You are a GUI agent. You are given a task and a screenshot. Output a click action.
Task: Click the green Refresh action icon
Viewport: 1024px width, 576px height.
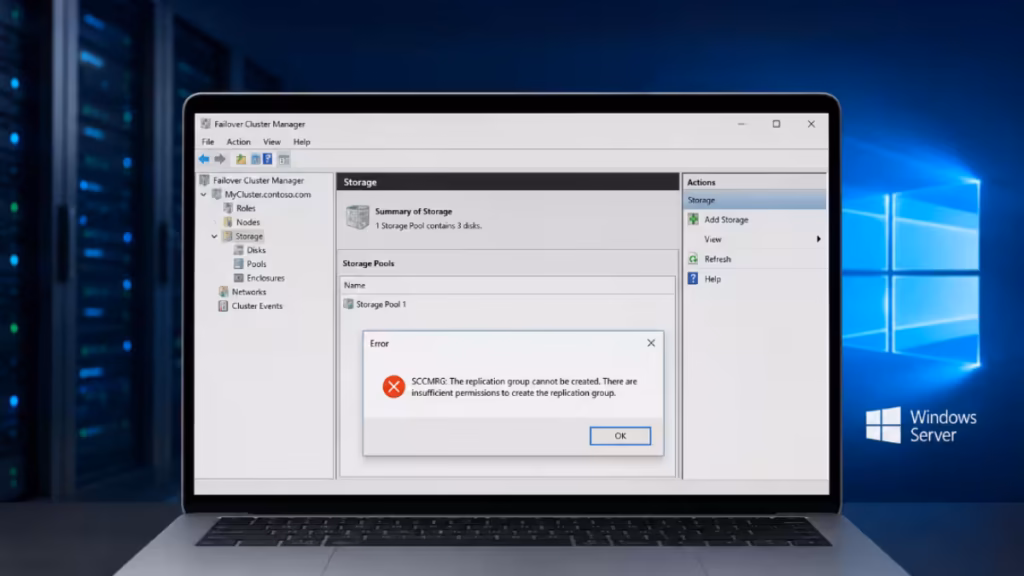point(693,259)
